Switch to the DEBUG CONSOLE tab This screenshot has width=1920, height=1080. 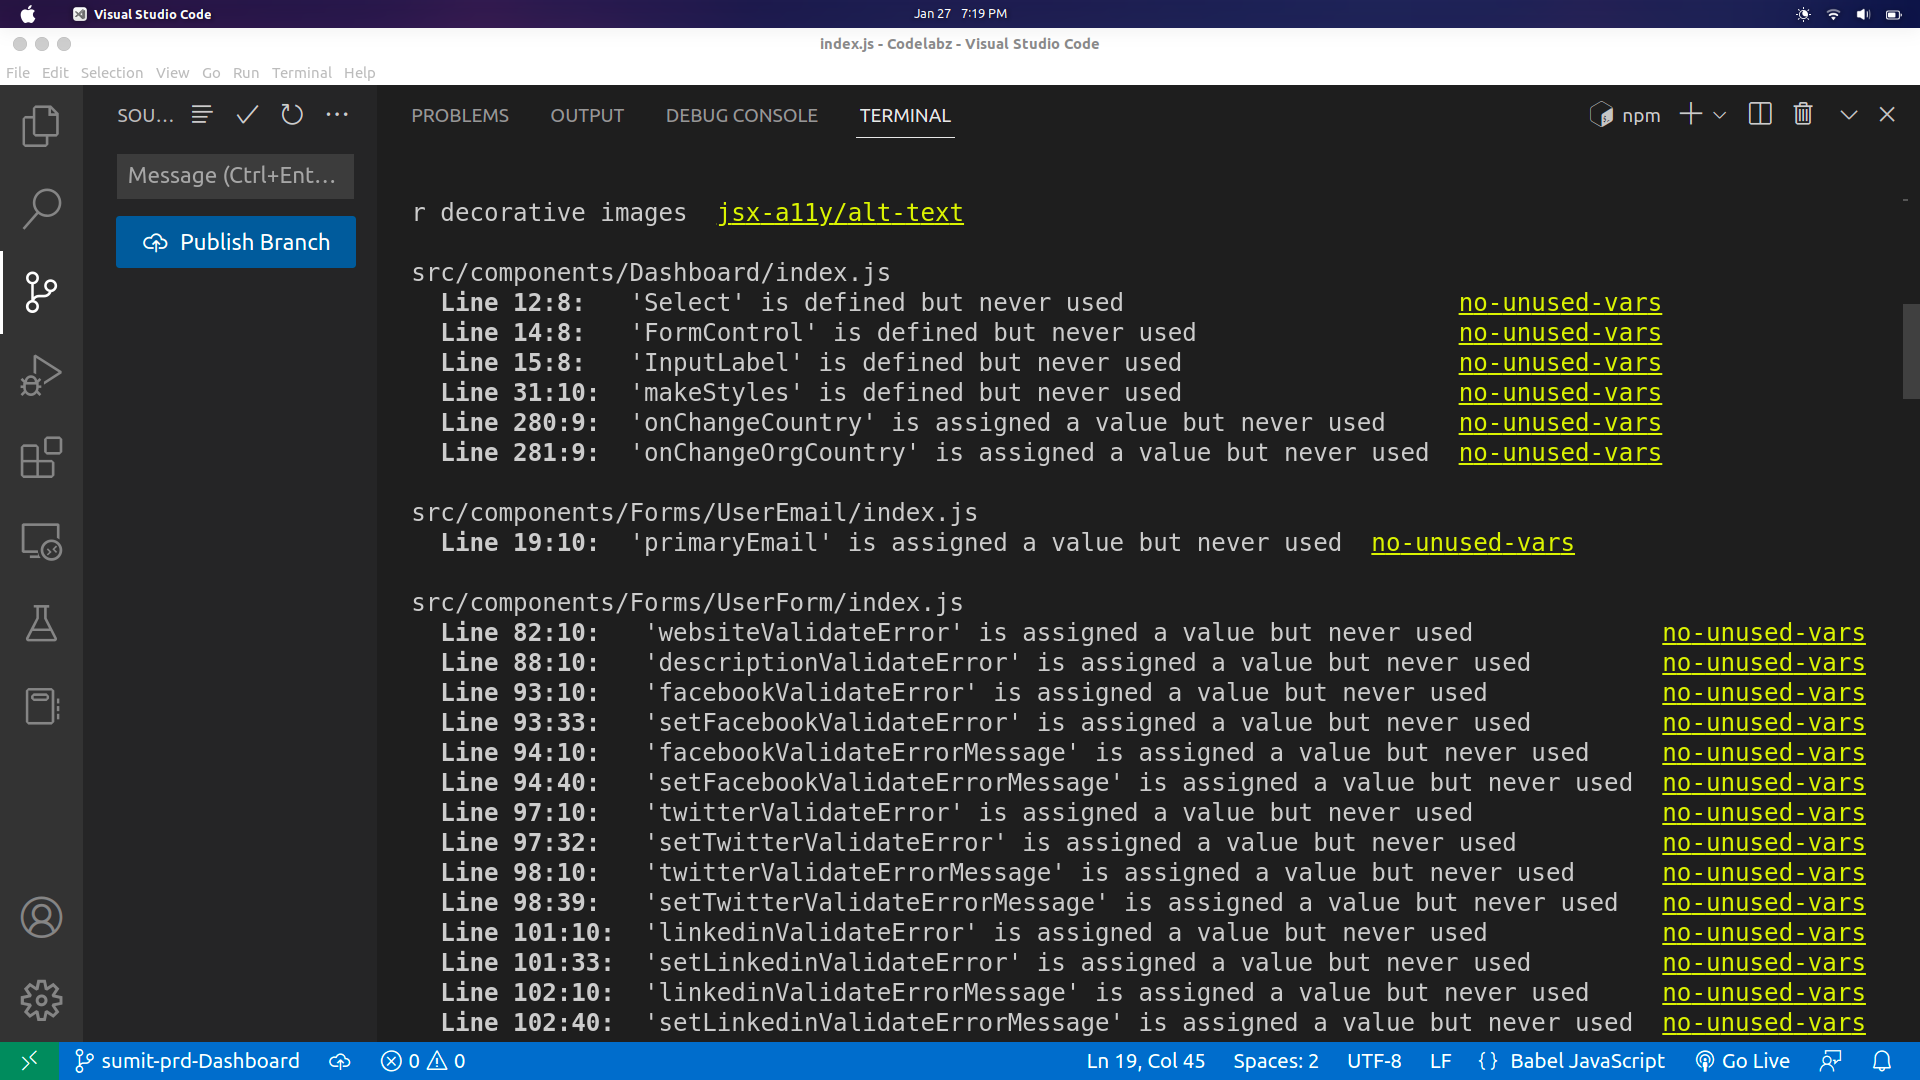(741, 115)
